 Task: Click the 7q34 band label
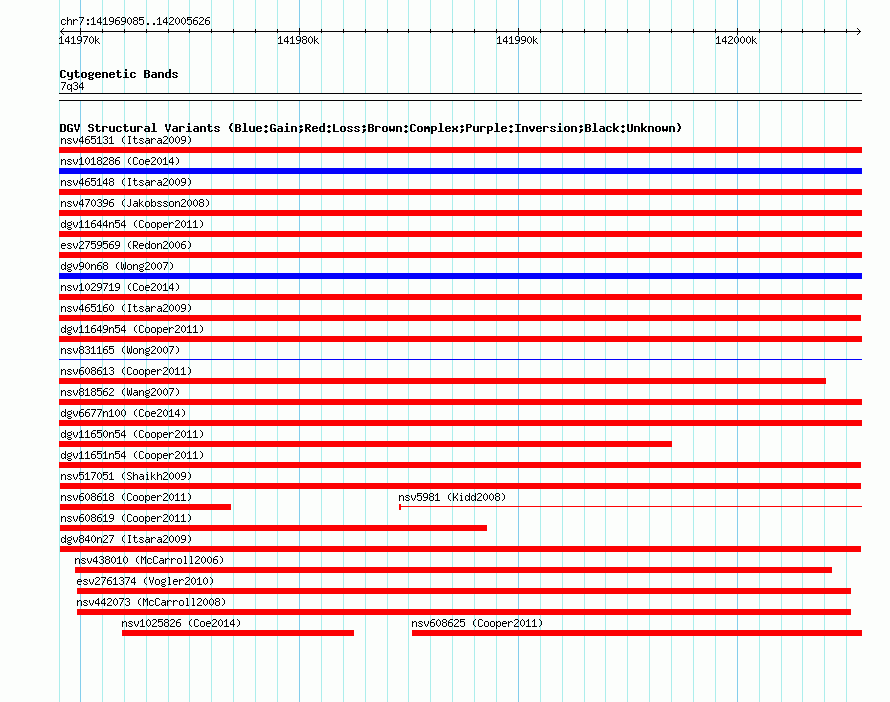coord(72,86)
